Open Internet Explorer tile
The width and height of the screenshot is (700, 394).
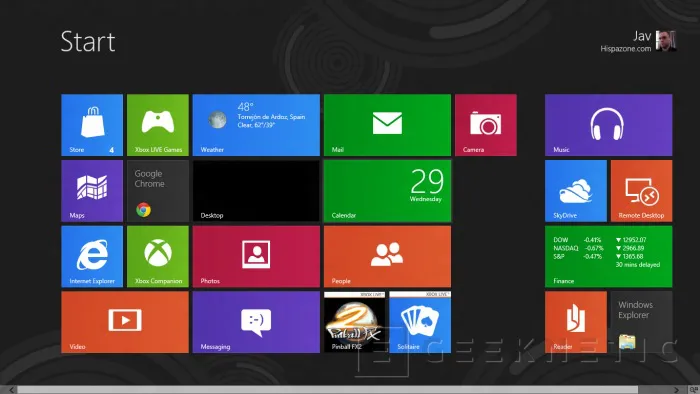click(x=92, y=257)
